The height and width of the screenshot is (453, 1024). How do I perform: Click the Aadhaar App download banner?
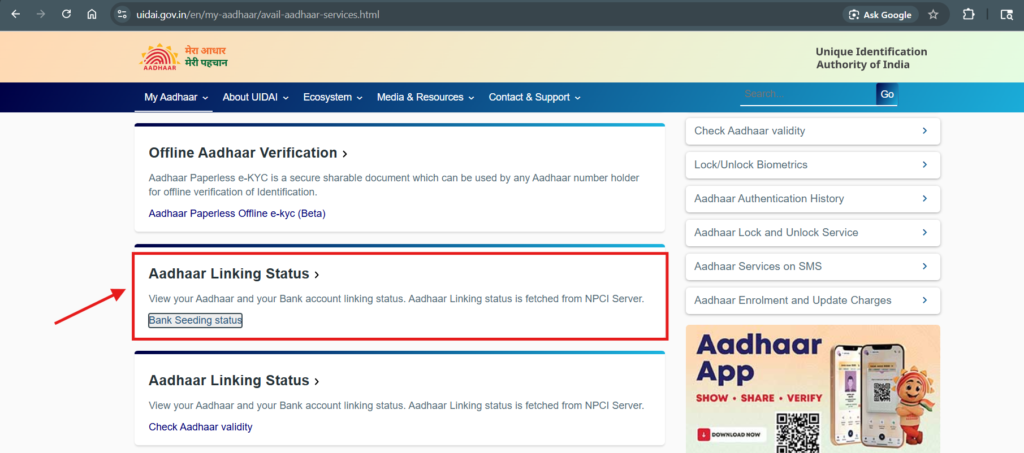pos(812,388)
